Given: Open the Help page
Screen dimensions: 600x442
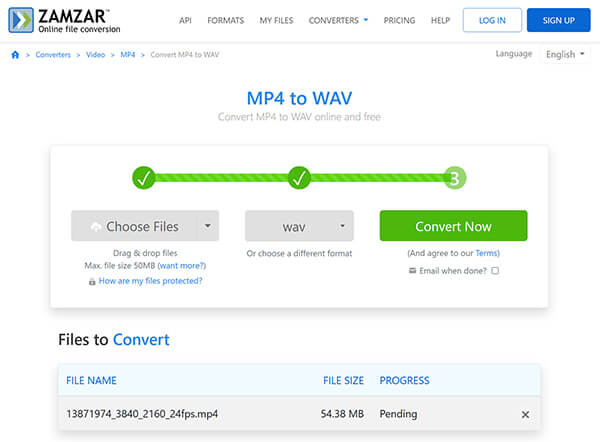Looking at the screenshot, I should (x=440, y=20).
